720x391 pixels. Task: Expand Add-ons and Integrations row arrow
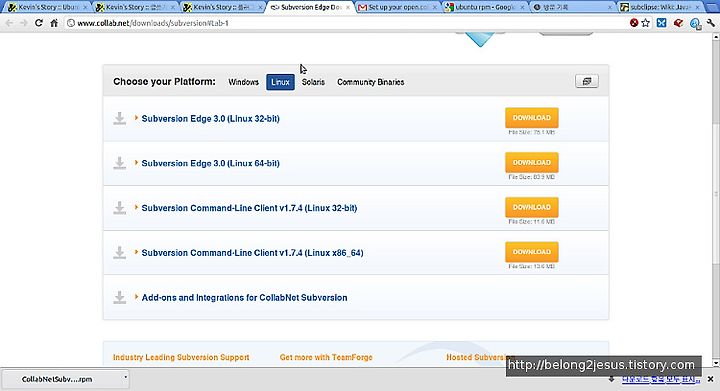[136, 297]
